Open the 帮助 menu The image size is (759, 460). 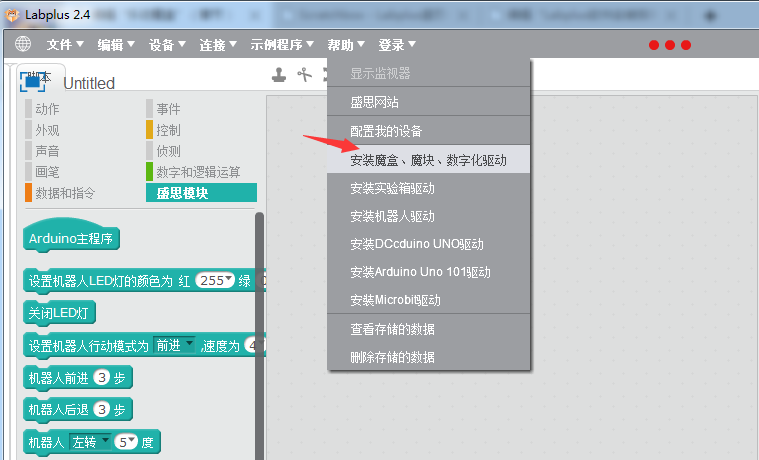(x=346, y=45)
